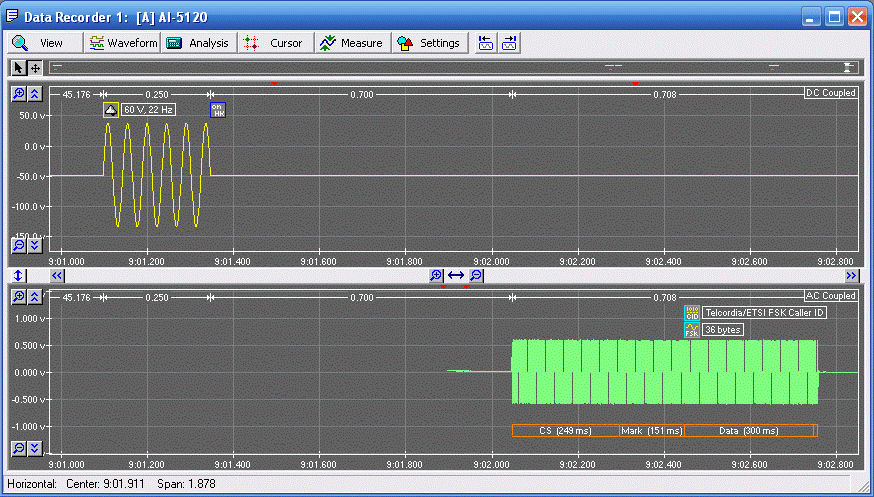
Task: Click the previous marker toolbar icon
Action: point(486,43)
